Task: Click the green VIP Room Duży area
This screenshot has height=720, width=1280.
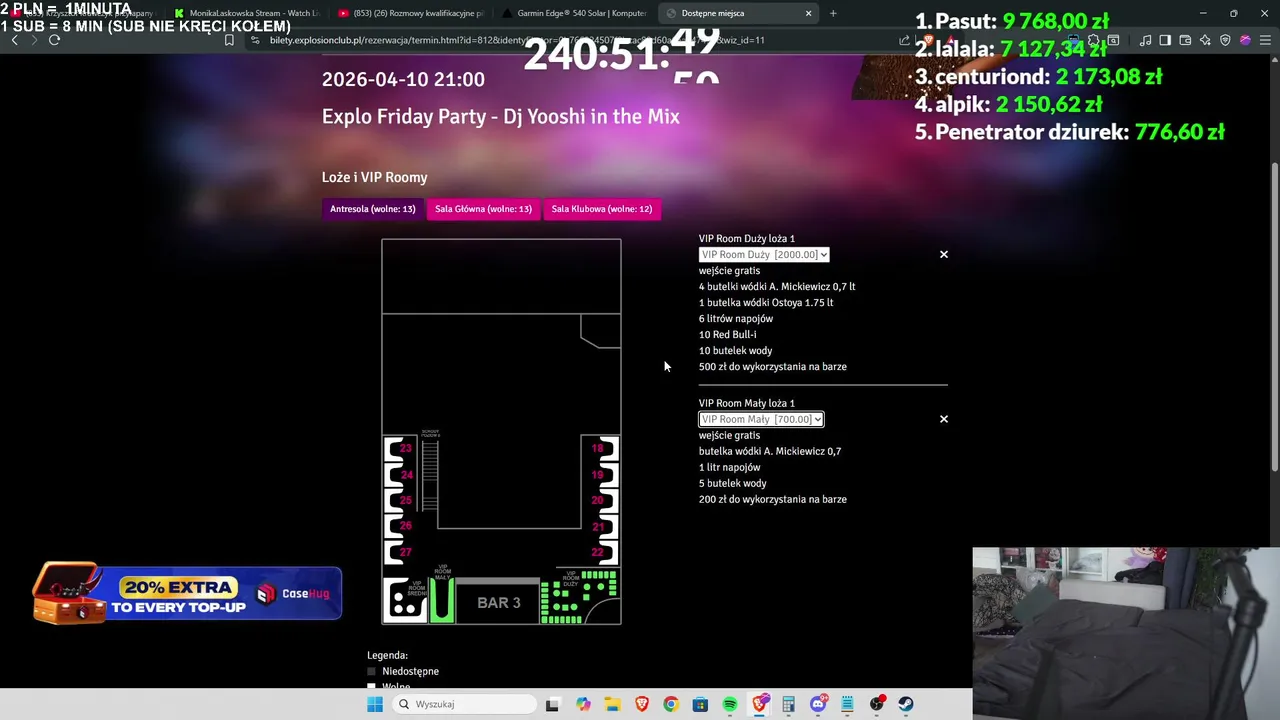Action: coord(579,597)
